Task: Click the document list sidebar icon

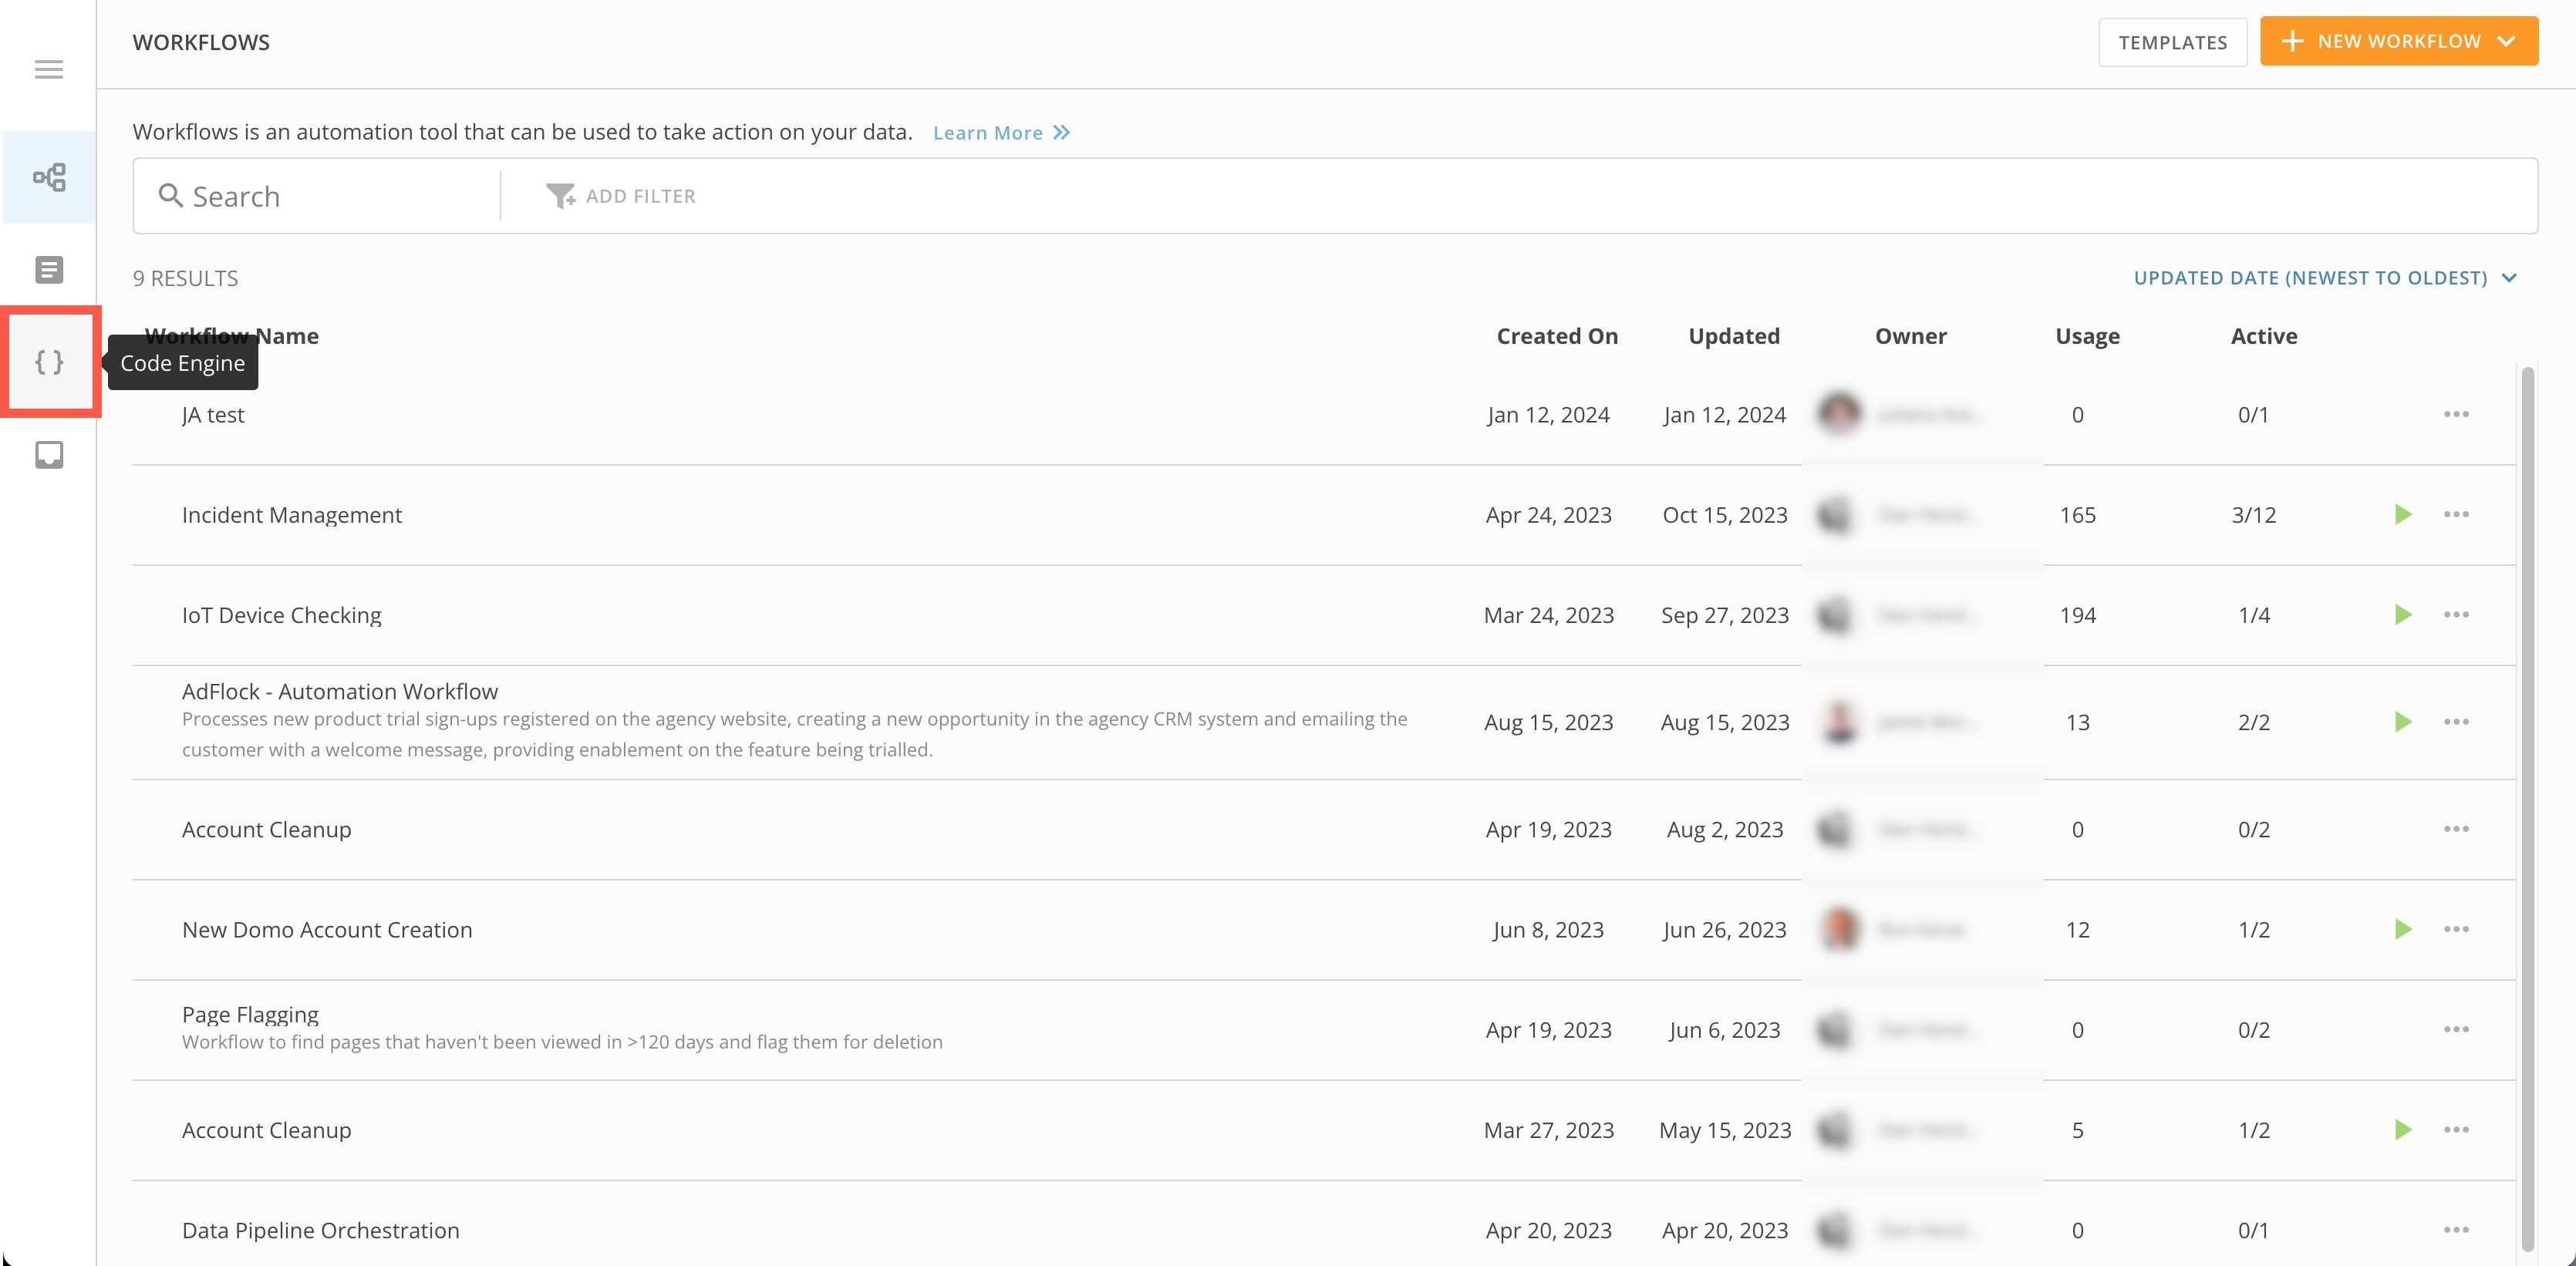Action: coord(48,270)
